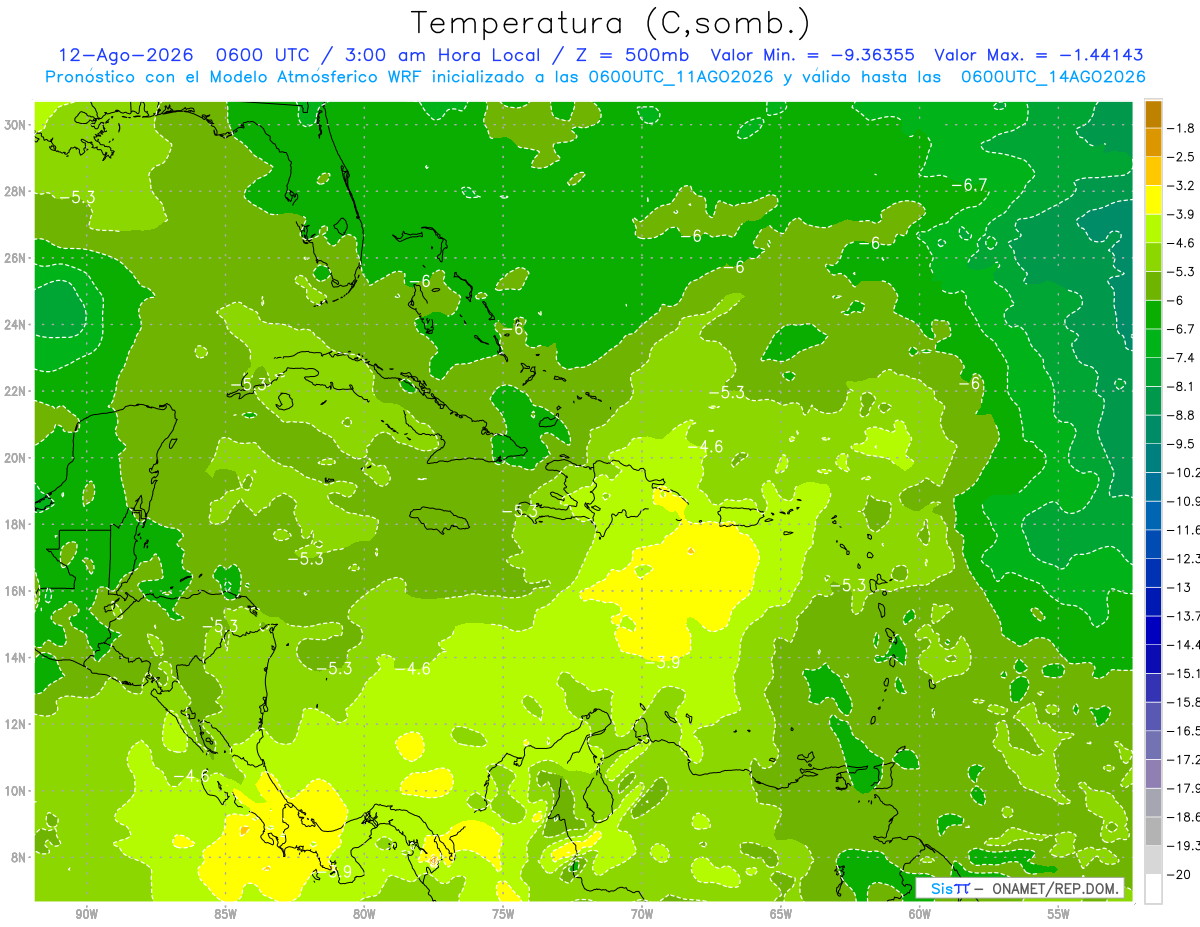Click the 12N latitude axis label
This screenshot has height=927, width=1200.
(x=15, y=724)
